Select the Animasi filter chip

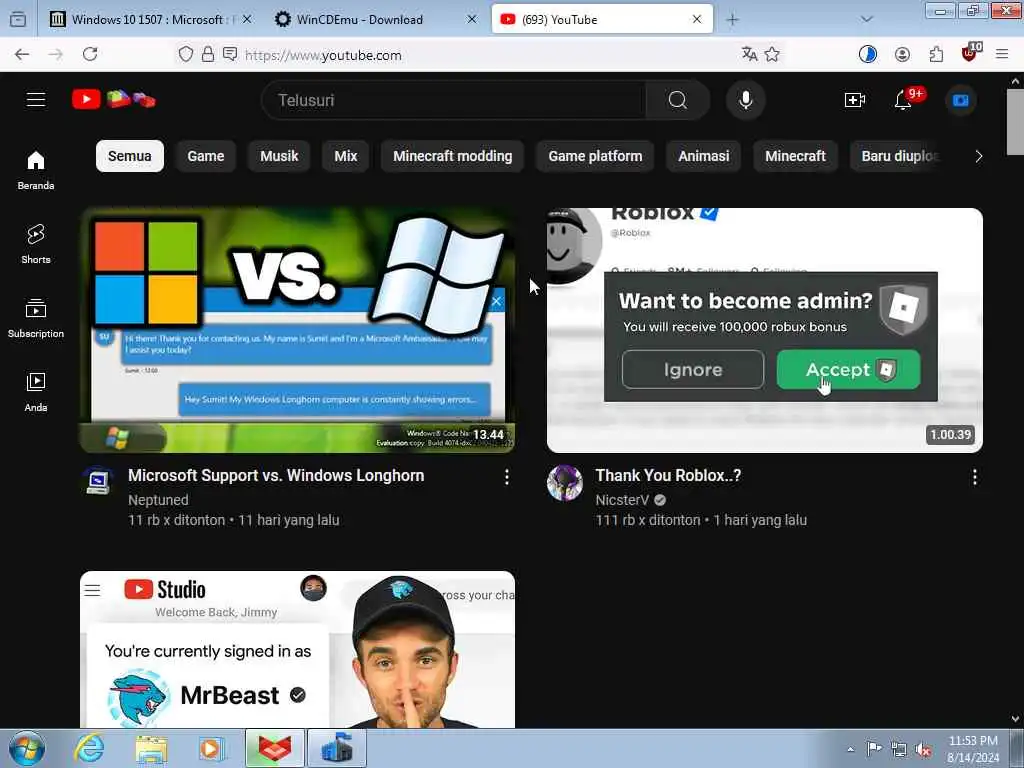[x=703, y=156]
